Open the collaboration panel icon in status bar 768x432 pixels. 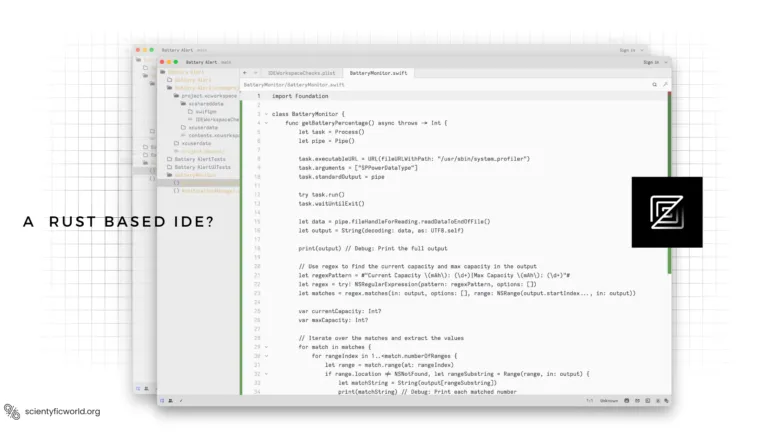pos(170,401)
